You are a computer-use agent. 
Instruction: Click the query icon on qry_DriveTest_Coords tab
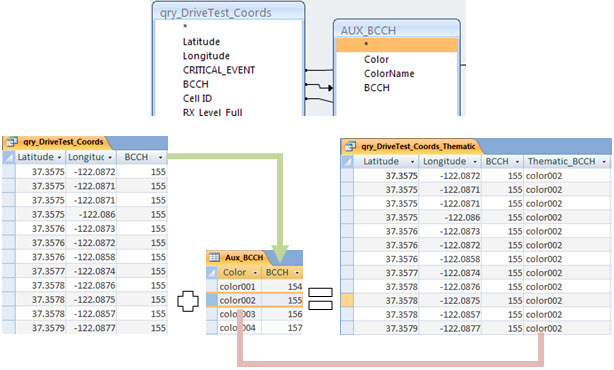(x=12, y=142)
